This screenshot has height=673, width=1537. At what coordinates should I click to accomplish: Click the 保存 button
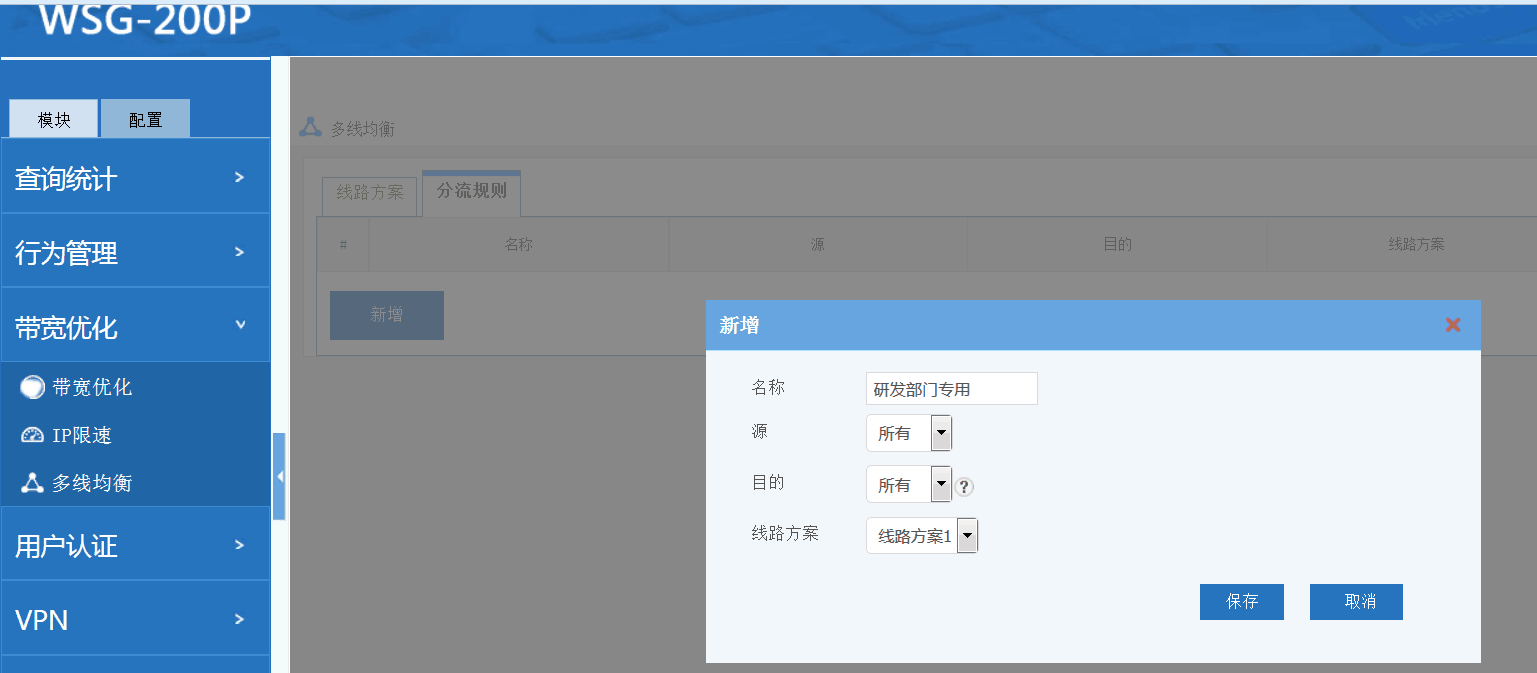pos(1241,602)
